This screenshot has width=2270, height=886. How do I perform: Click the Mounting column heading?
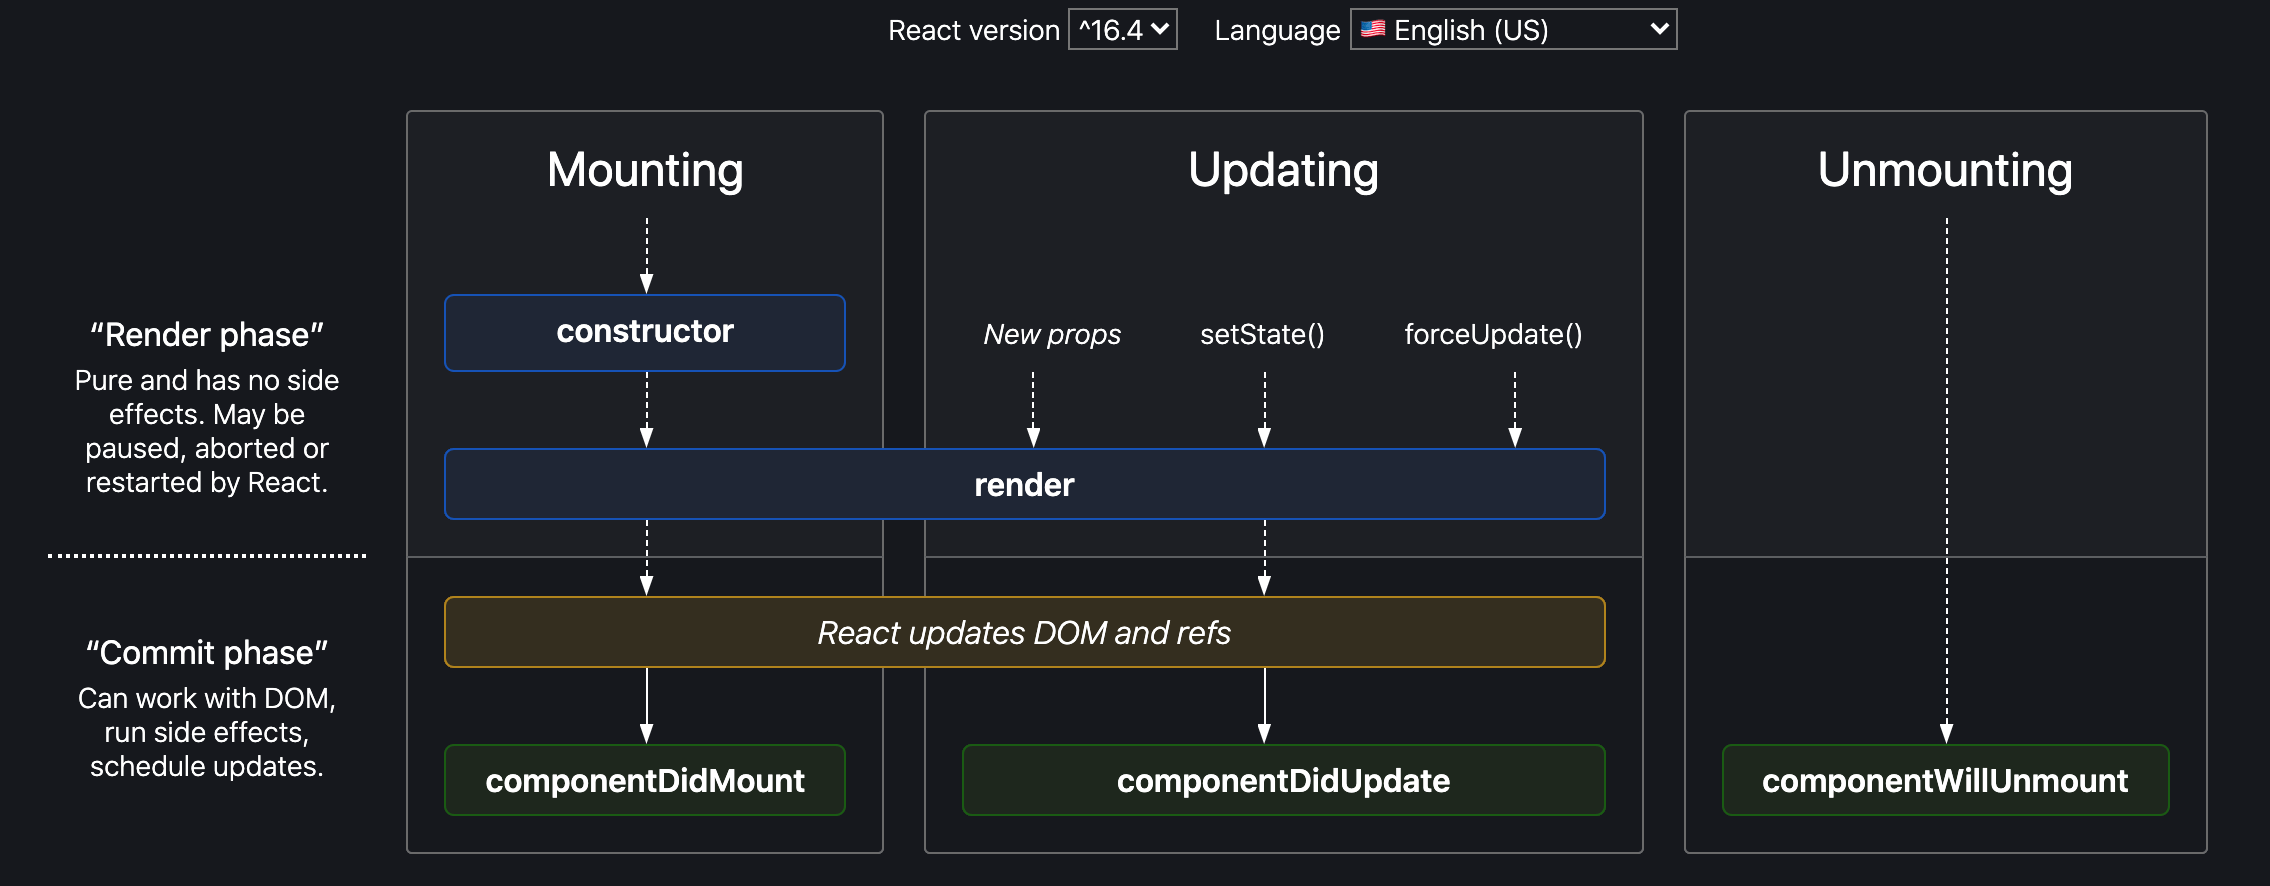click(645, 170)
